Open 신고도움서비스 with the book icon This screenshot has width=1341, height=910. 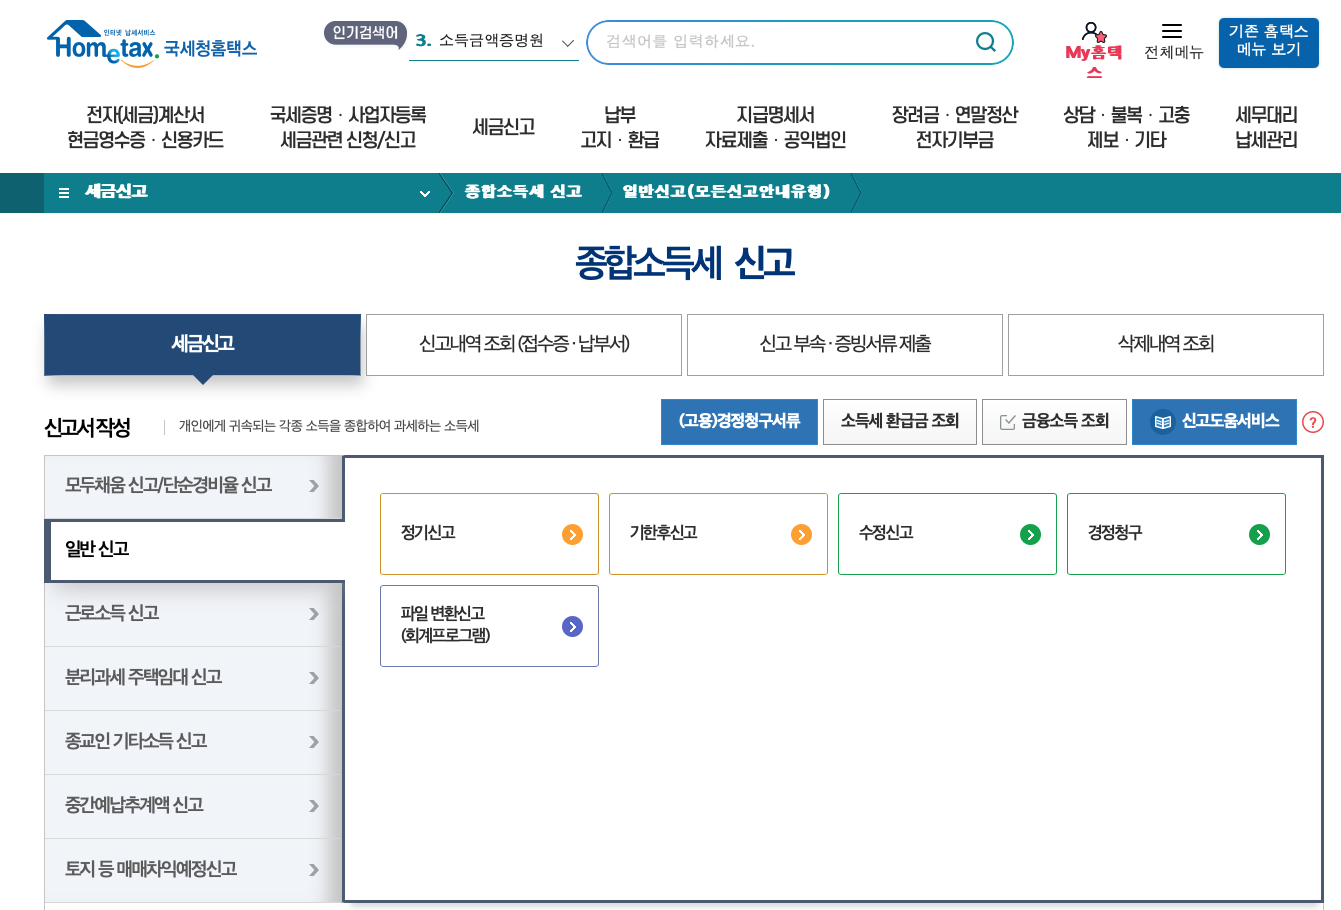pyautogui.click(x=1214, y=421)
